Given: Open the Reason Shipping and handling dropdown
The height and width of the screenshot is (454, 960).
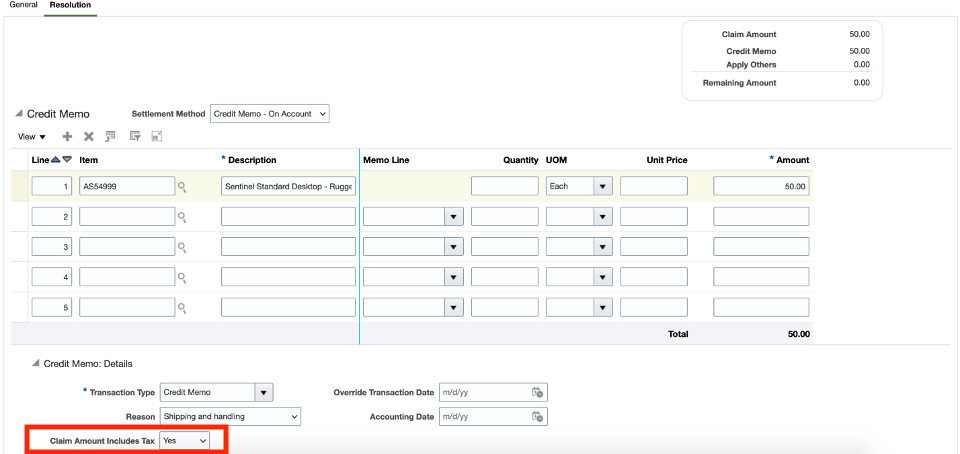Looking at the screenshot, I should [230, 417].
